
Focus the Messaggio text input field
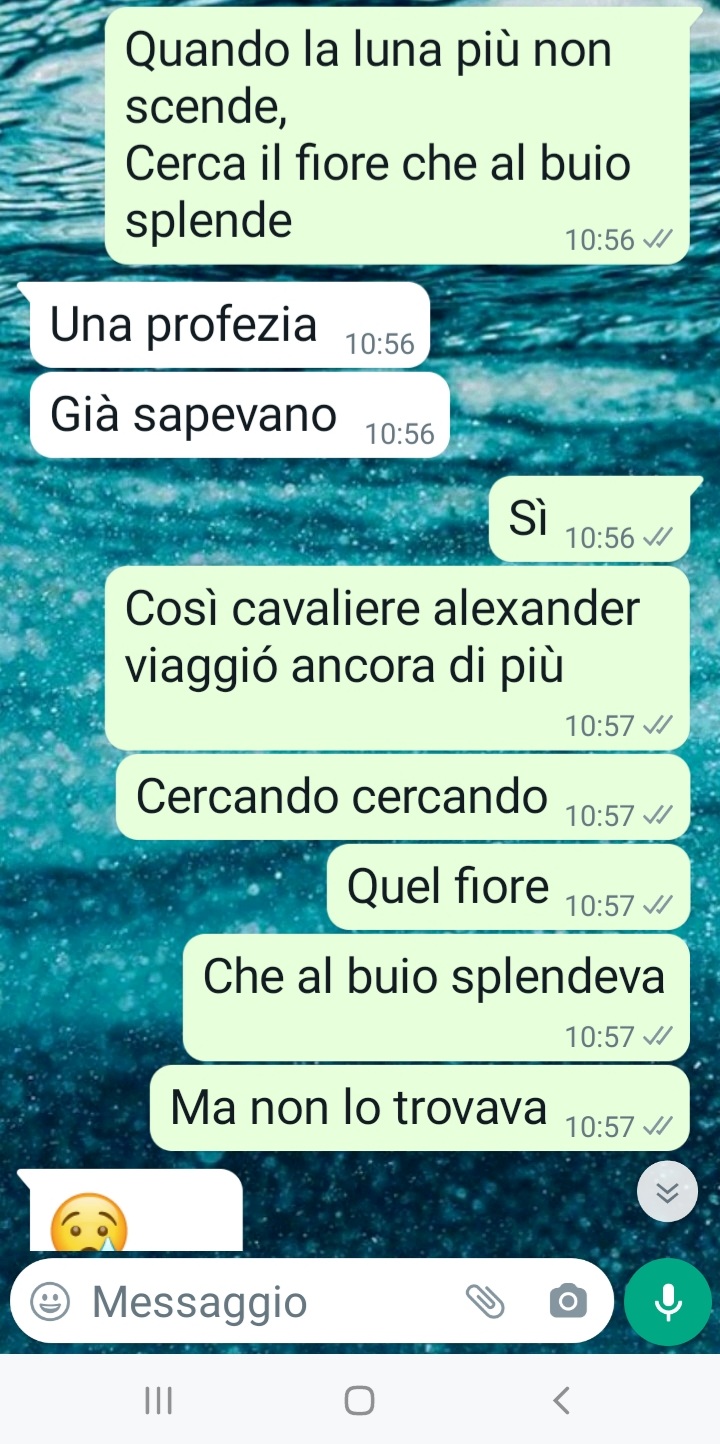click(272, 1302)
